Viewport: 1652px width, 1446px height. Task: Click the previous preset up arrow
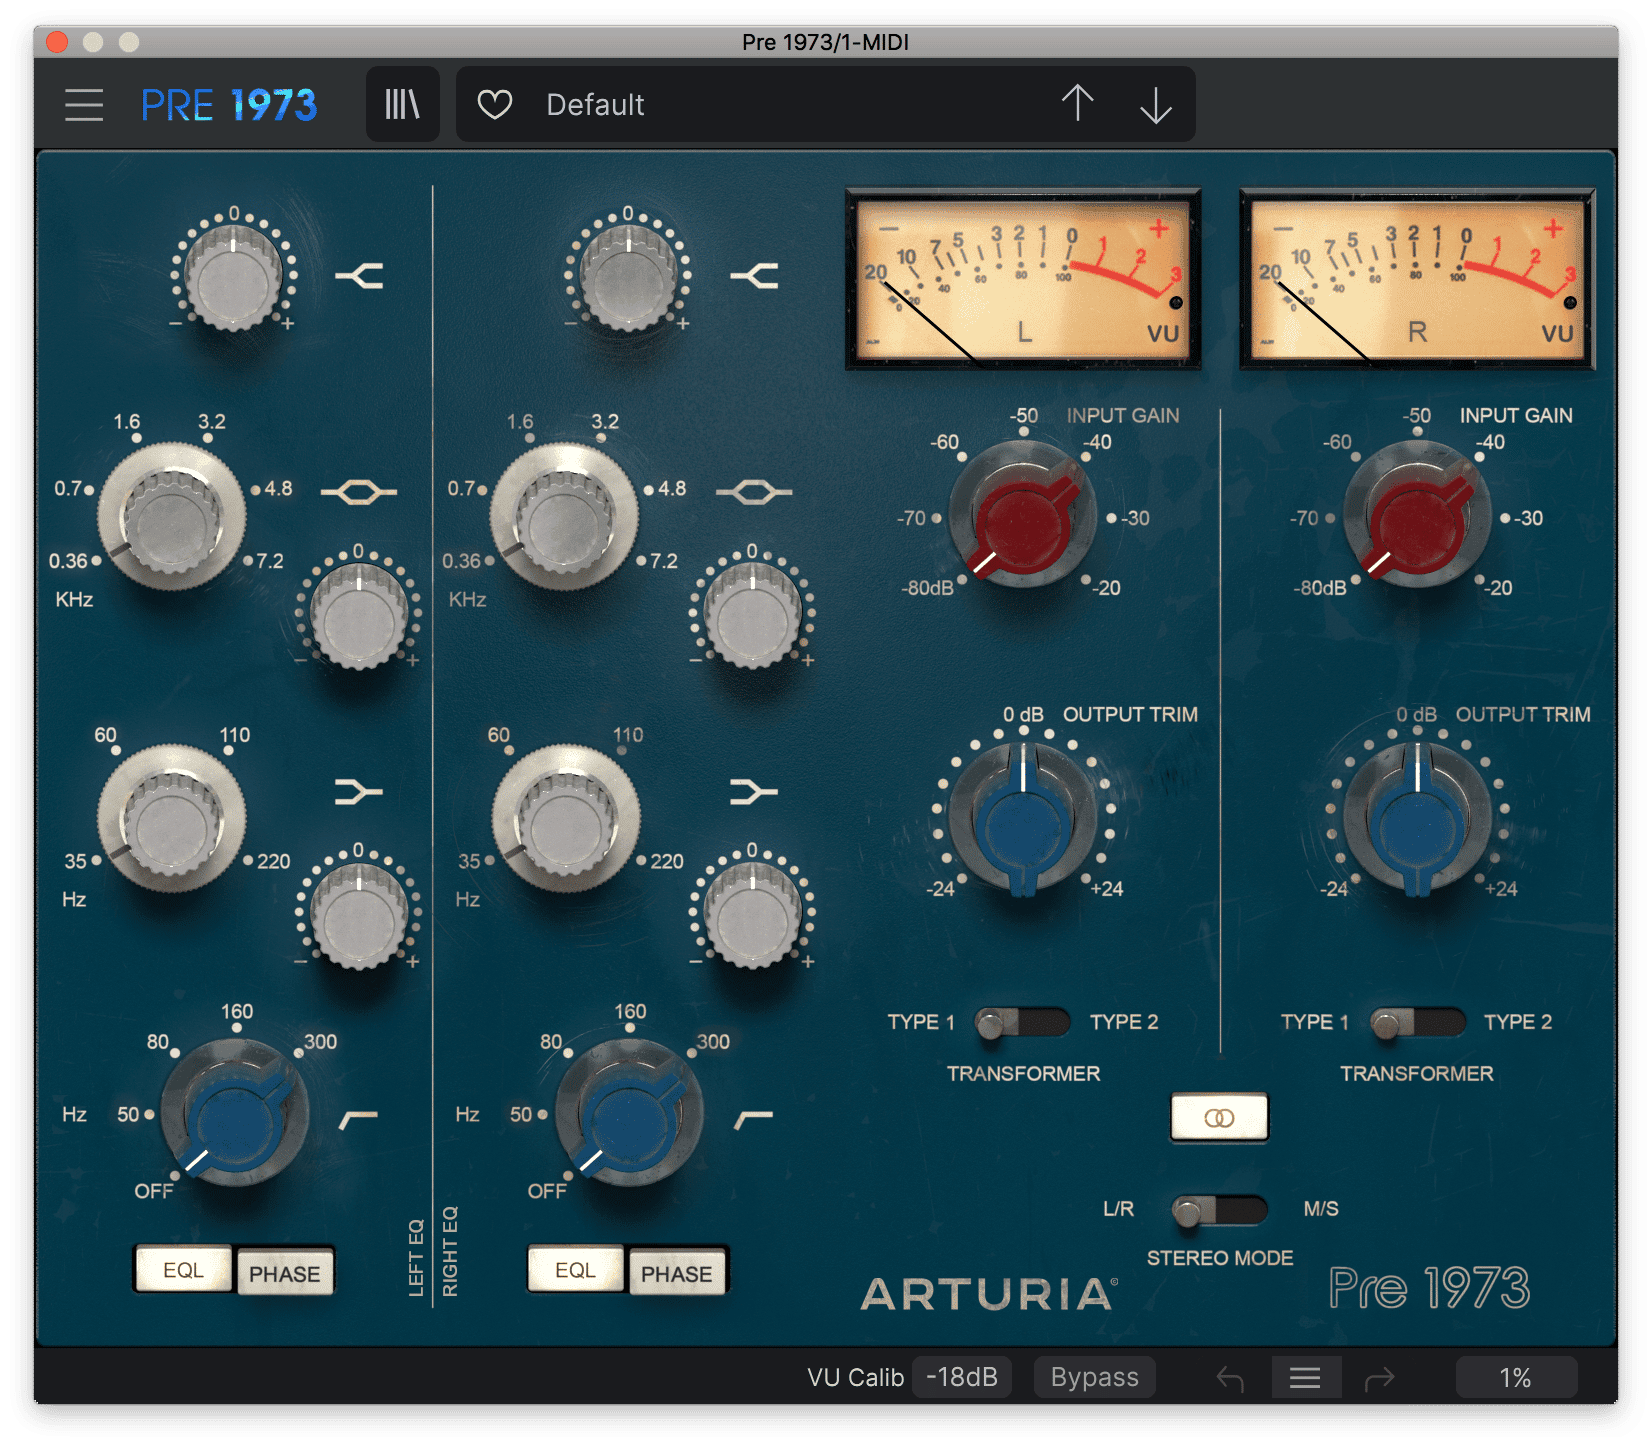[1077, 103]
